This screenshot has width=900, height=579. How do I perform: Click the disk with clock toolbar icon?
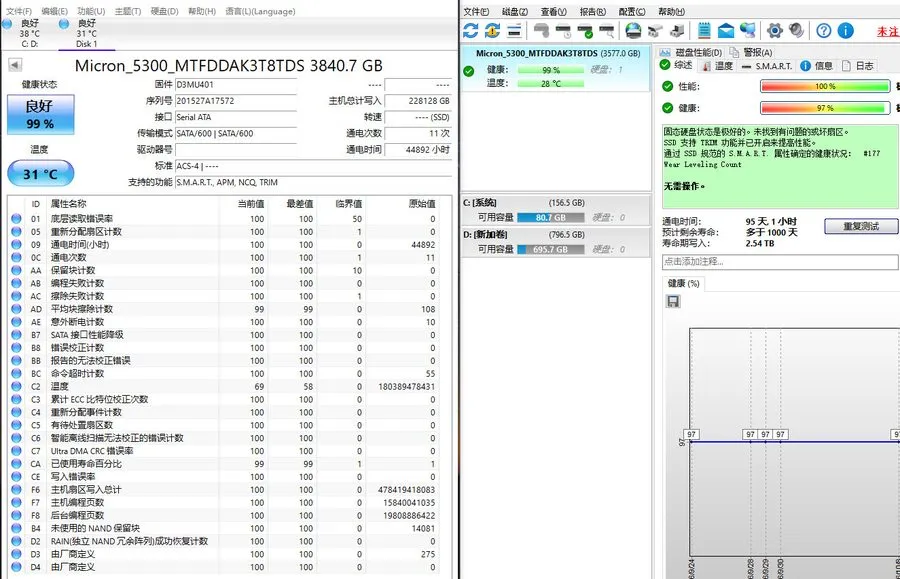click(x=563, y=30)
